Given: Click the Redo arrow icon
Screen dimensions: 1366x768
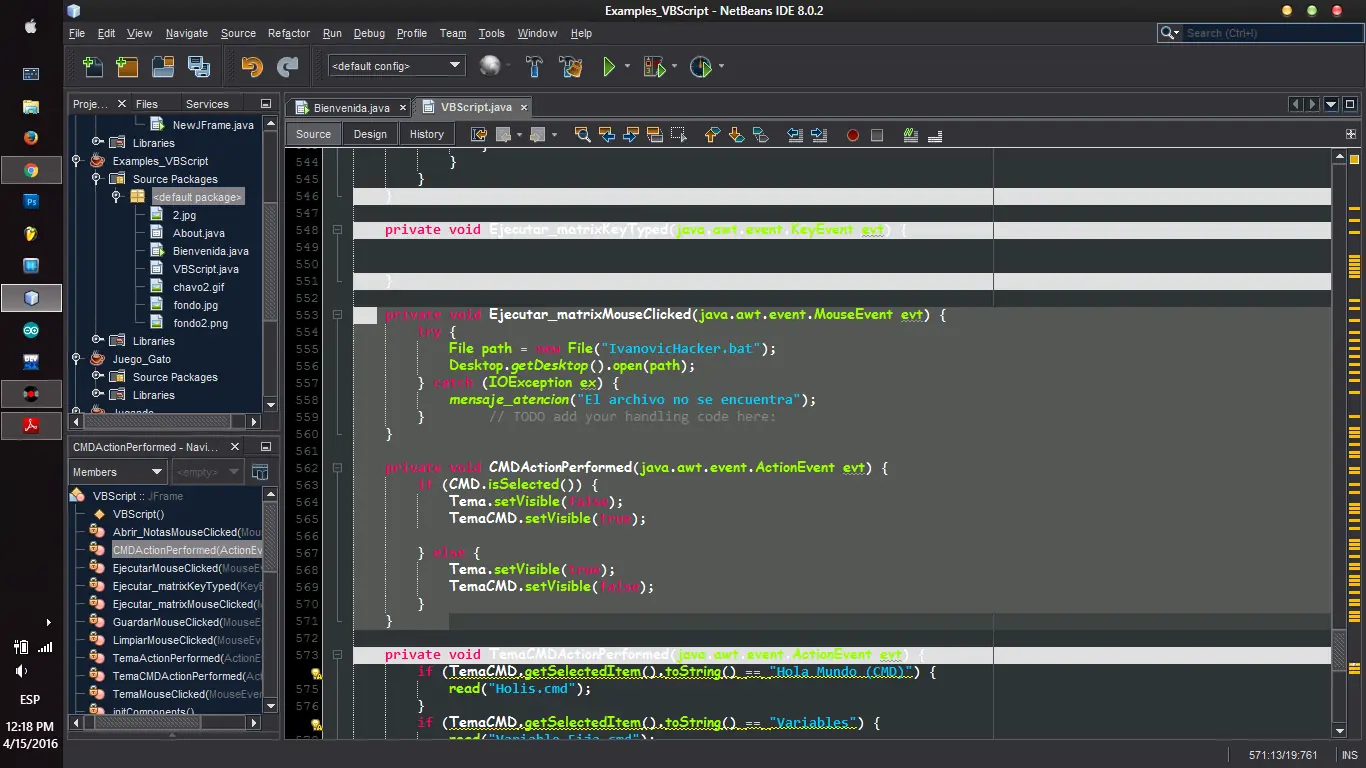Looking at the screenshot, I should pyautogui.click(x=288, y=67).
